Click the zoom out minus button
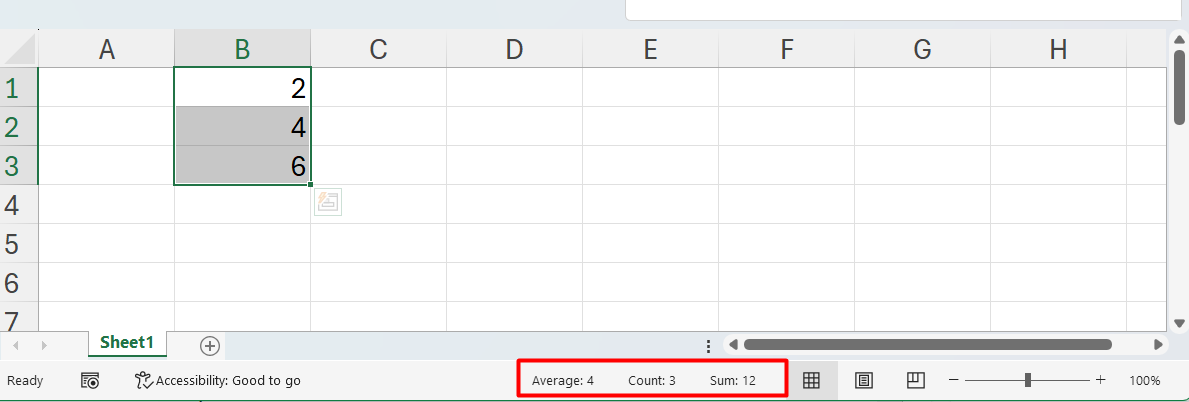Viewport: 1189px width, 402px height. click(954, 381)
